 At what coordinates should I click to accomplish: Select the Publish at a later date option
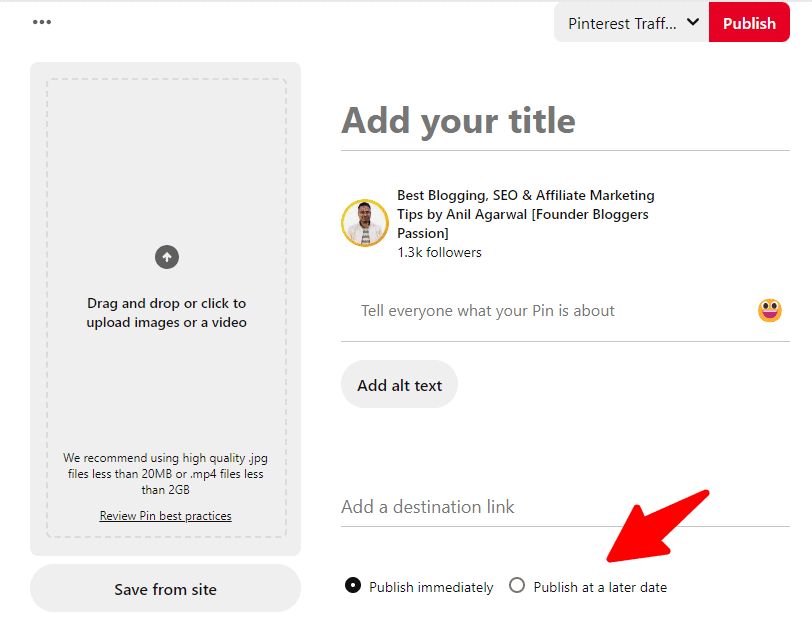(517, 586)
